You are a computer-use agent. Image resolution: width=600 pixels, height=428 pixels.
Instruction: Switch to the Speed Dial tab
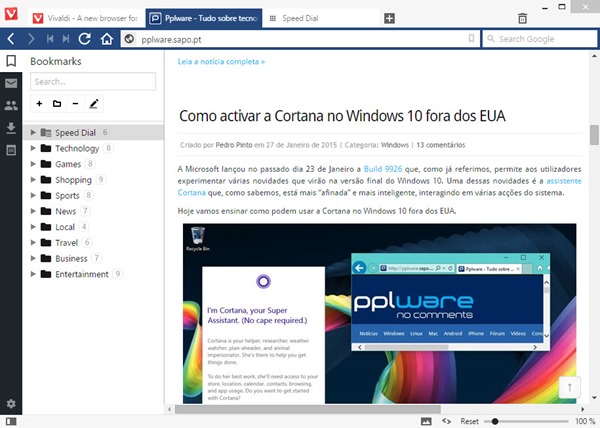click(x=320, y=18)
